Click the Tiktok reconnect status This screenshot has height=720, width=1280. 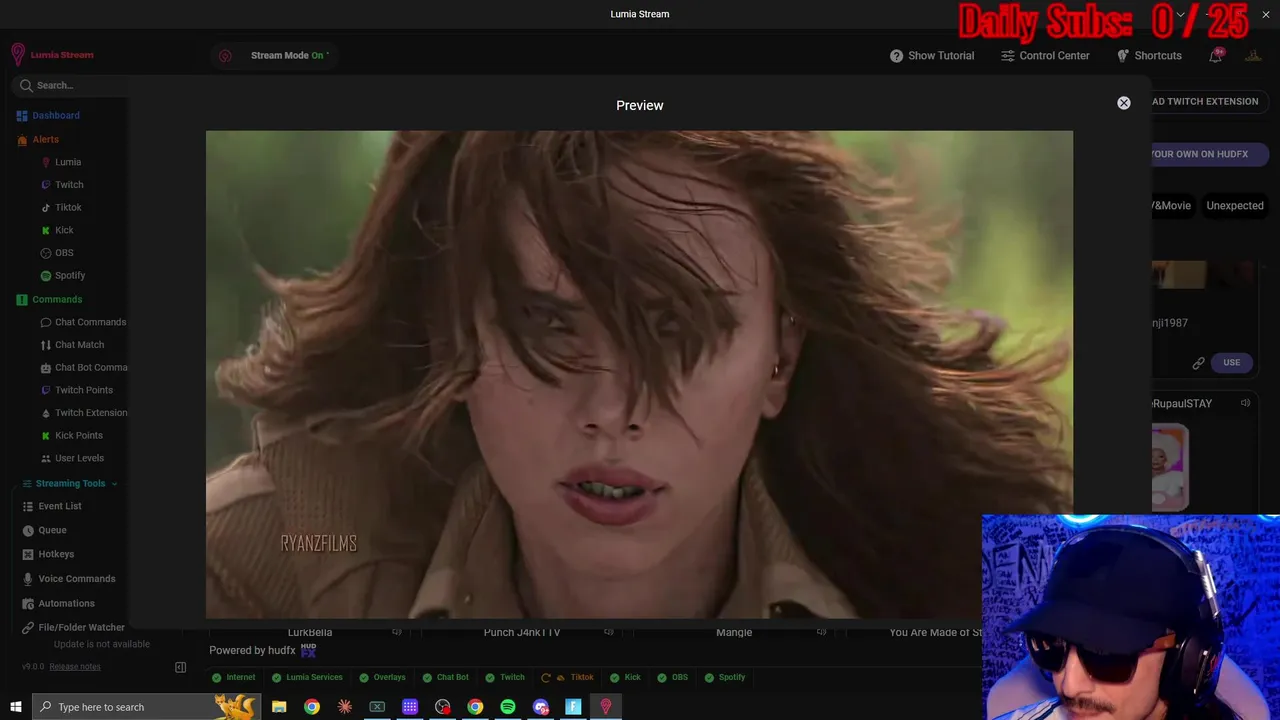[x=567, y=677]
